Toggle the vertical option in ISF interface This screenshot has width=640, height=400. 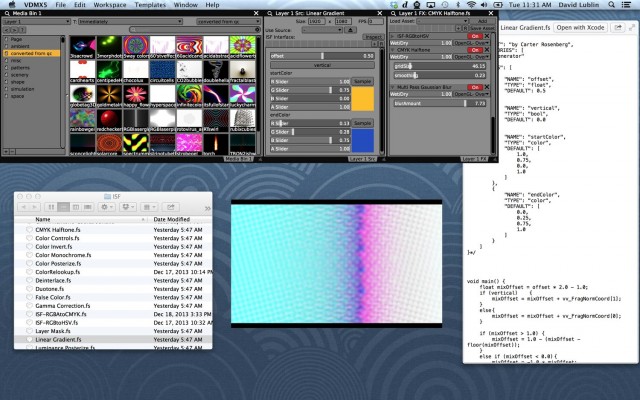323,63
